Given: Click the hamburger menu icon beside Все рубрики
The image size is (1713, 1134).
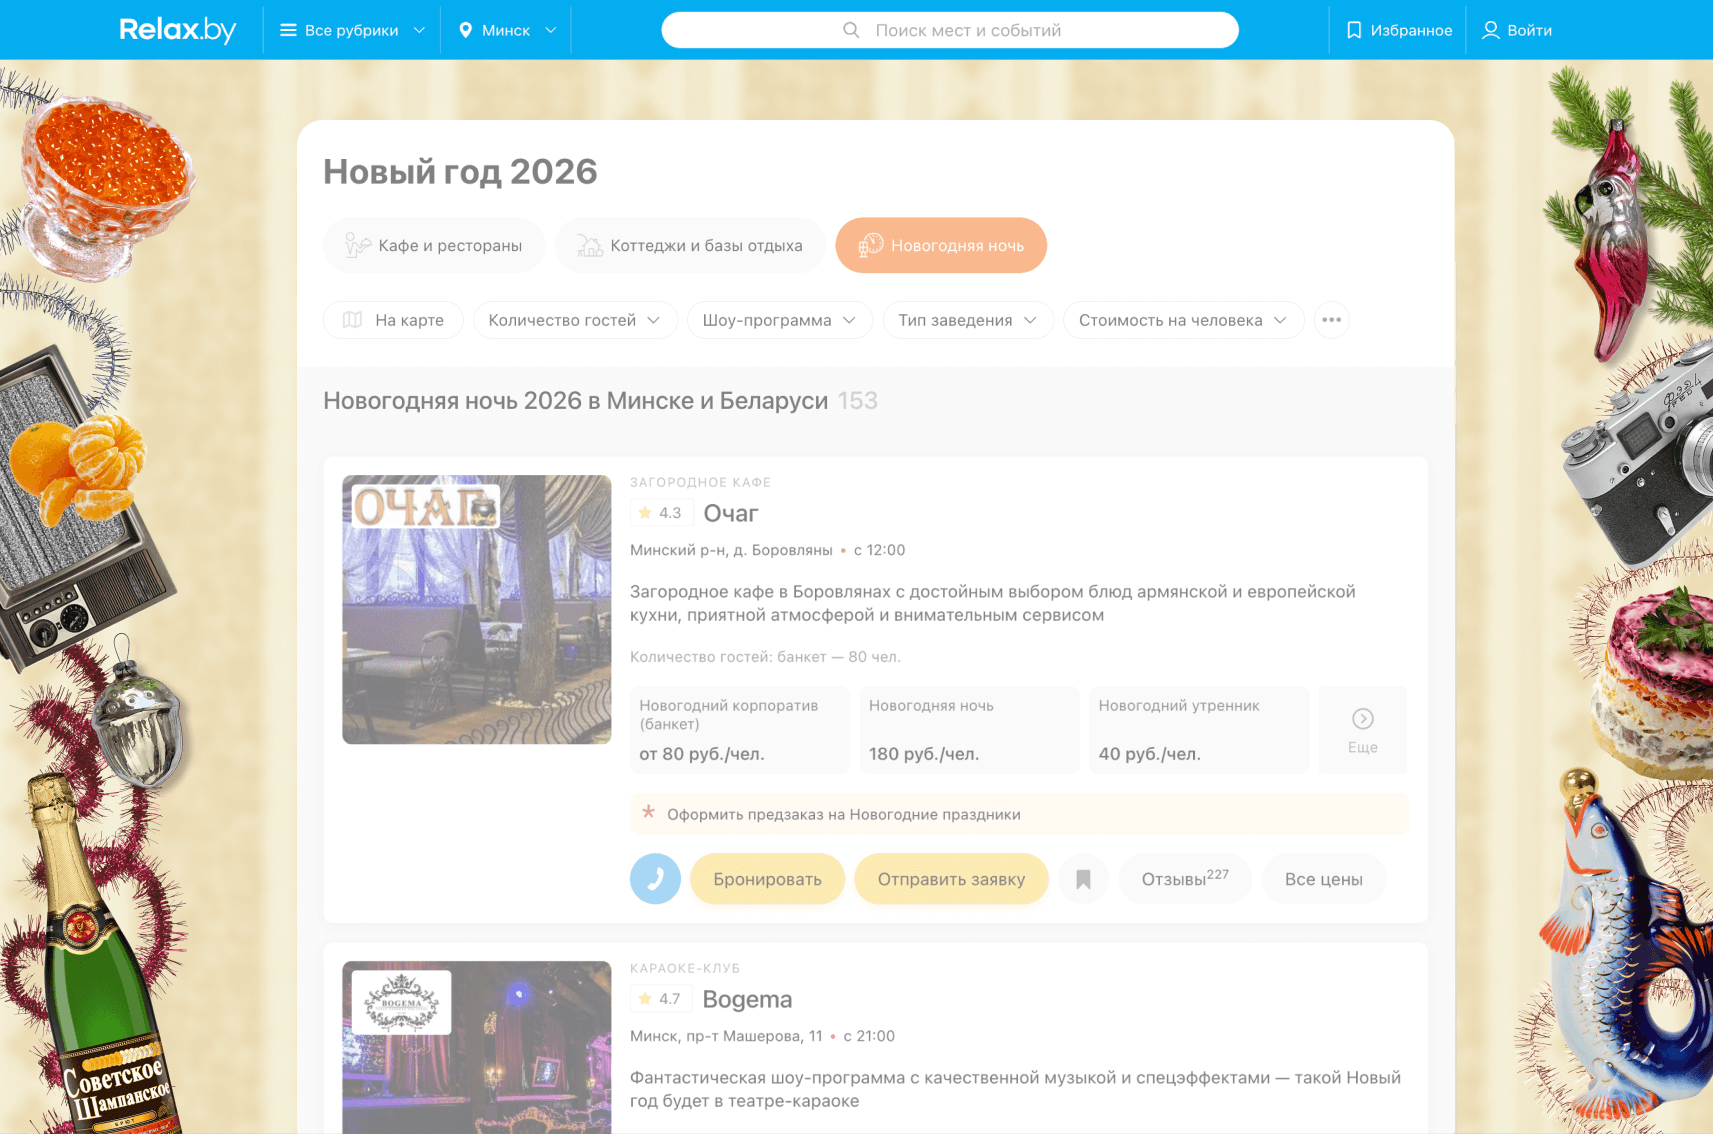Looking at the screenshot, I should point(288,30).
